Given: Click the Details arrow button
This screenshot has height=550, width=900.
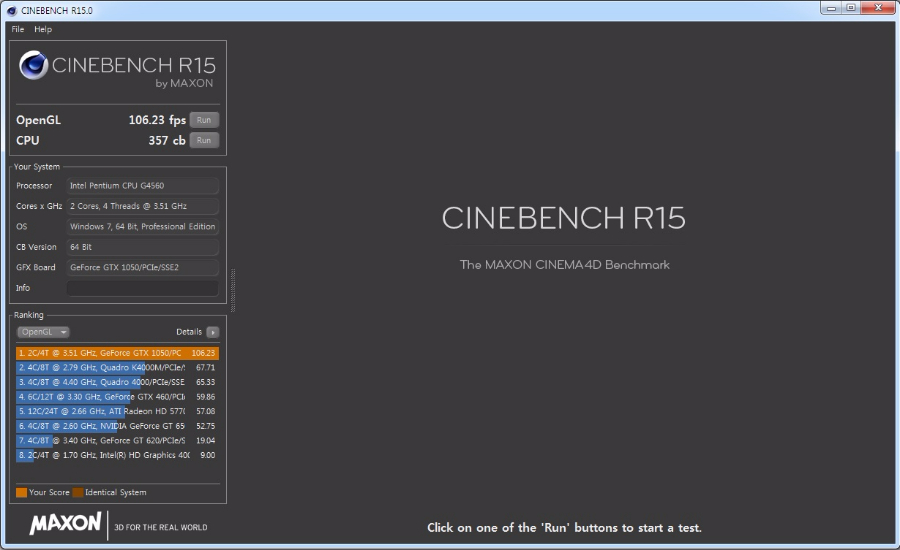Looking at the screenshot, I should 213,332.
